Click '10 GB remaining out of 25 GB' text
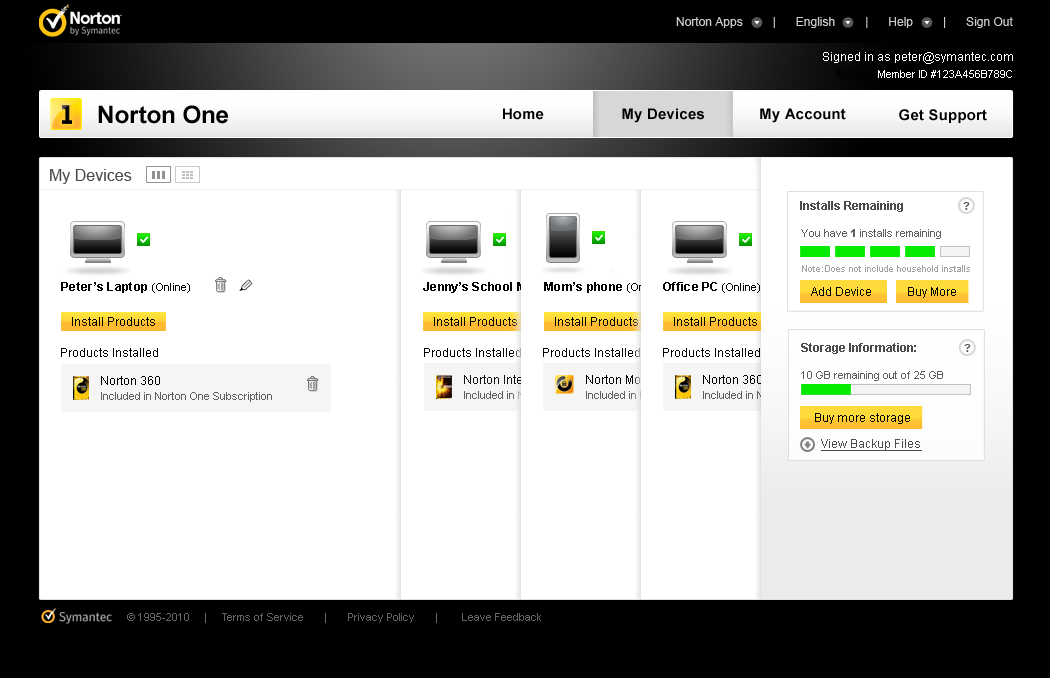Viewport: 1050px width, 678px height. coord(872,375)
